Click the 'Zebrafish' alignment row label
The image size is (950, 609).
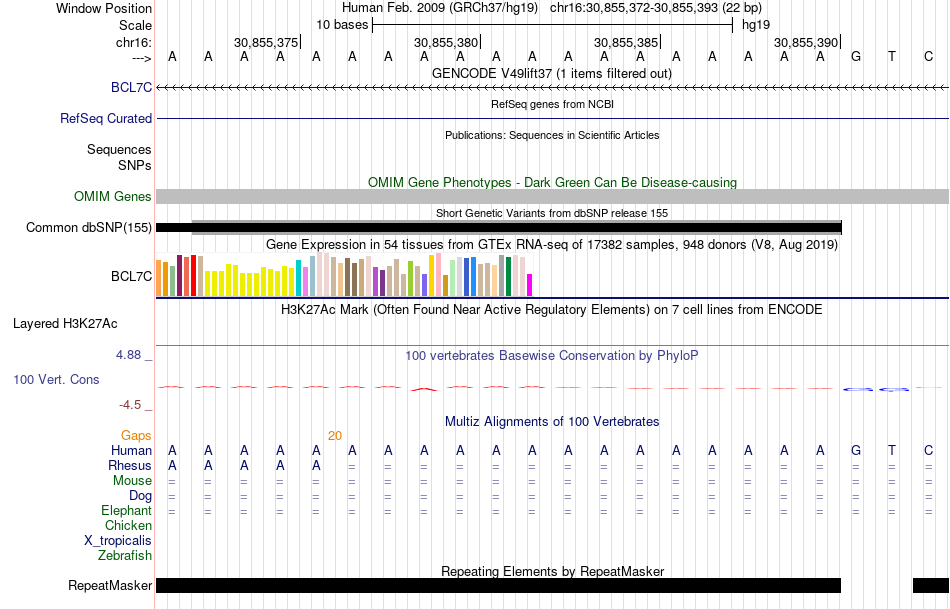click(125, 556)
